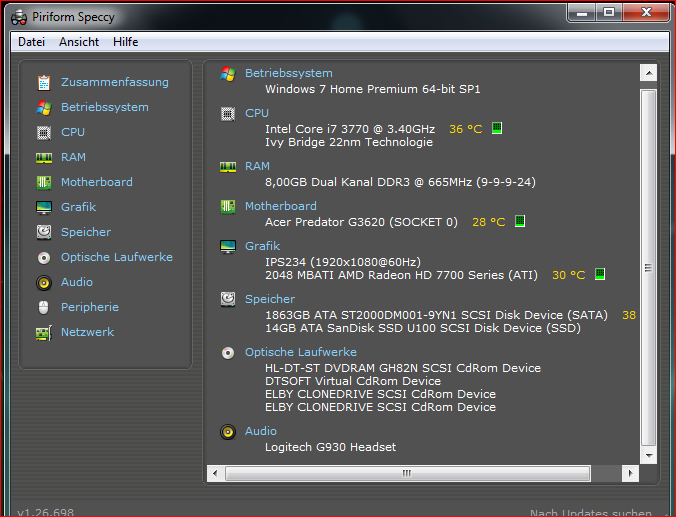The width and height of the screenshot is (676, 517).
Task: Click the Piriform Speccy title bar icon
Action: coord(19,17)
